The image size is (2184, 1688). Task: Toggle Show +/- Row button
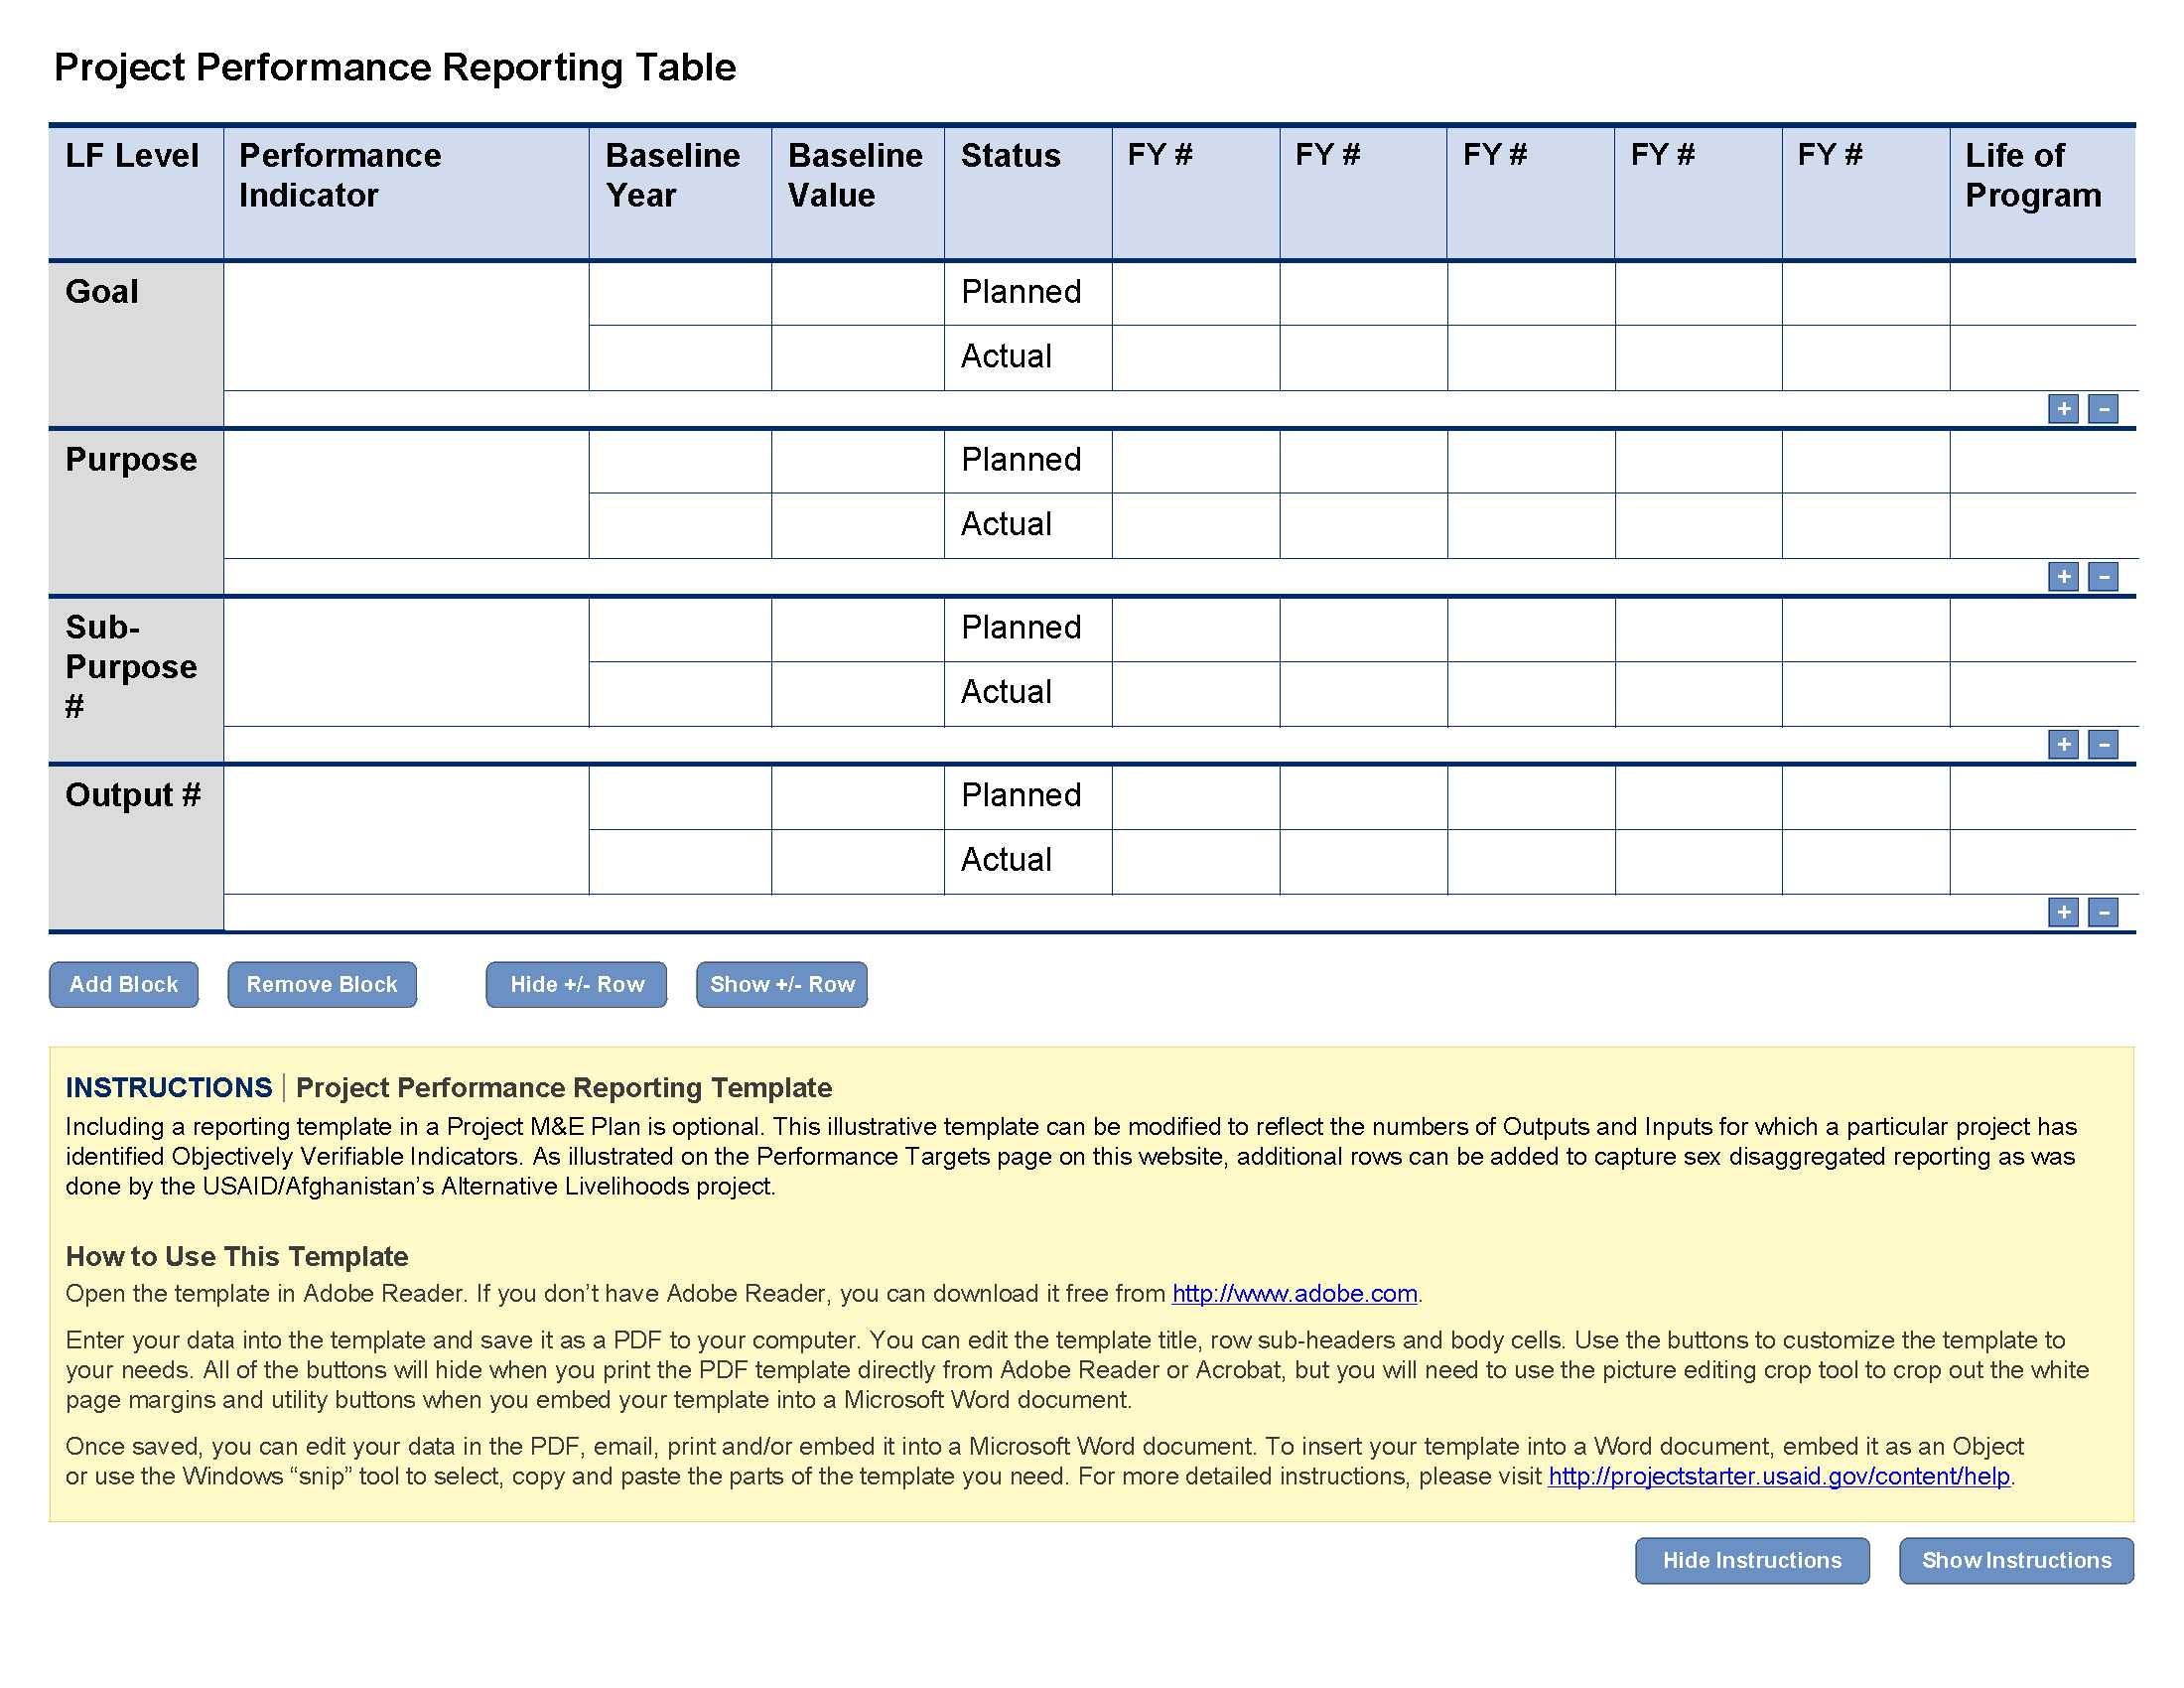click(x=783, y=984)
